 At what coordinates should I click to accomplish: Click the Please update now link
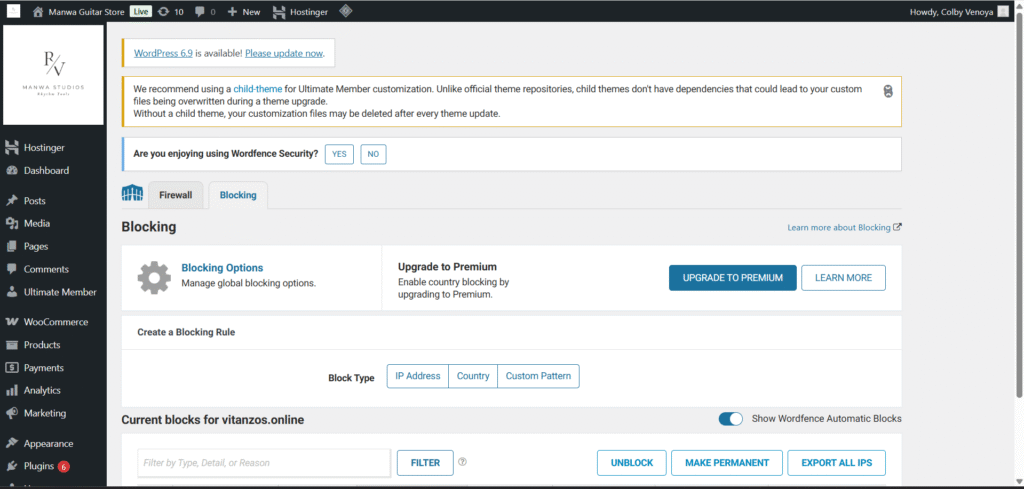[284, 53]
